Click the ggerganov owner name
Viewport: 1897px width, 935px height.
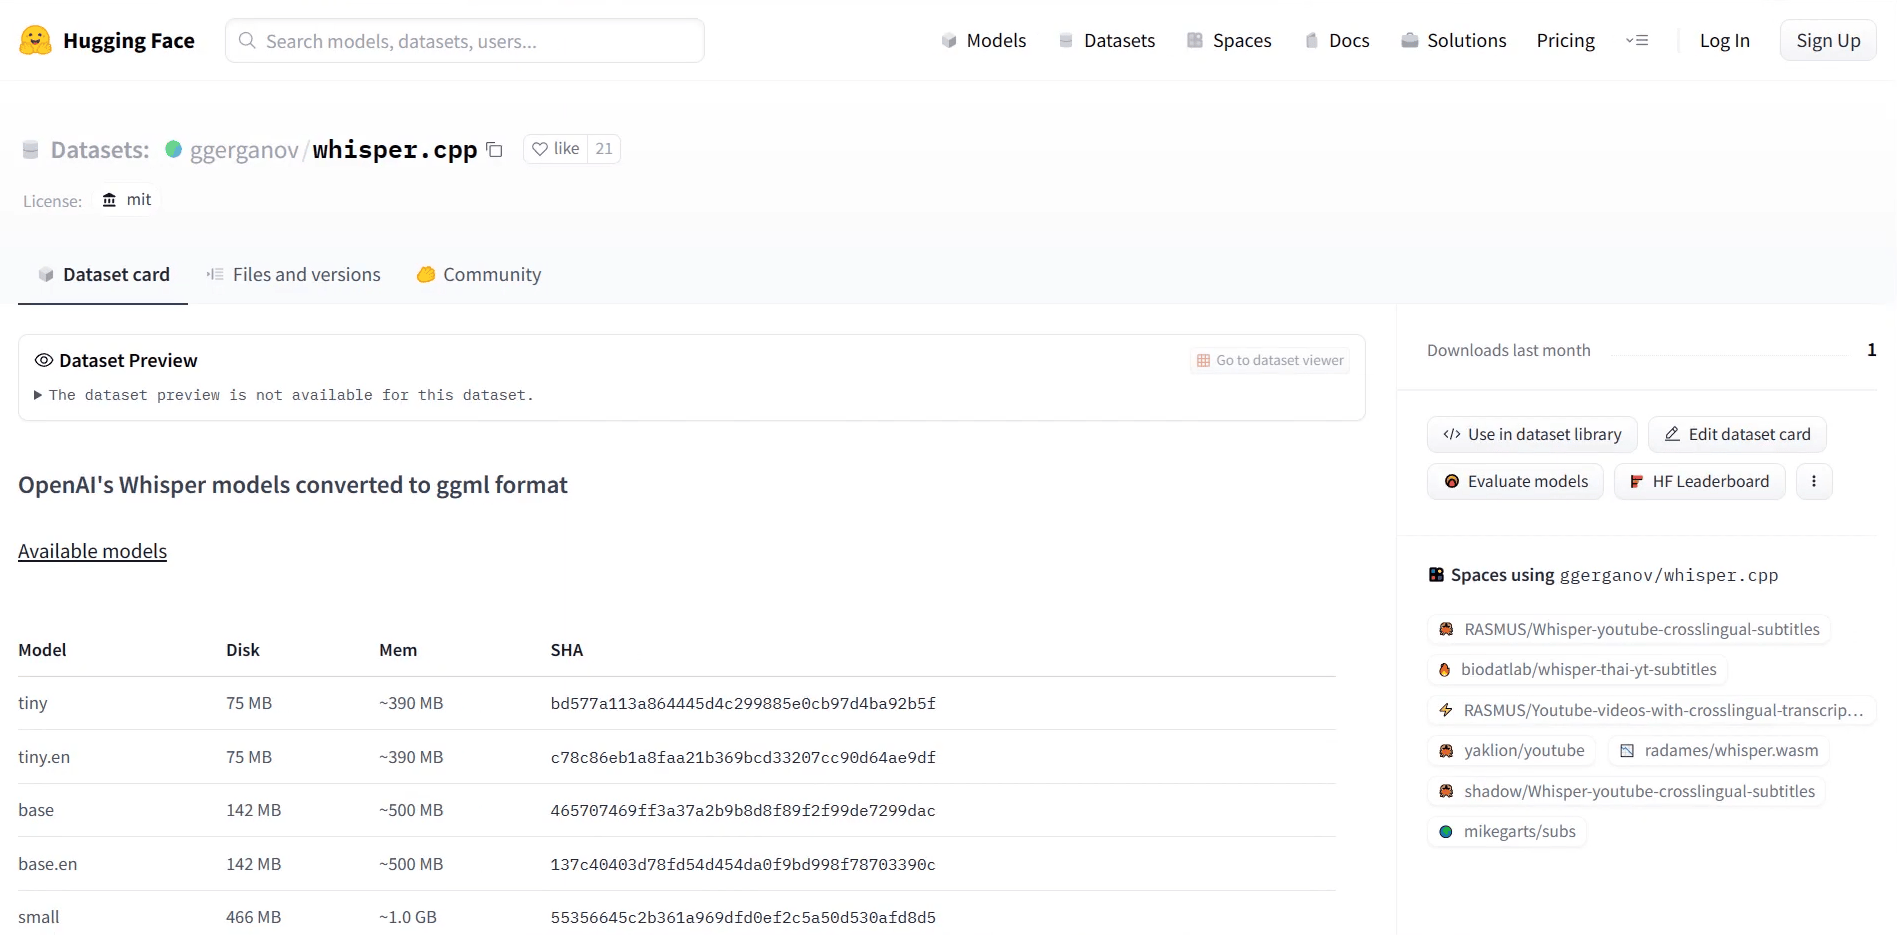(244, 150)
